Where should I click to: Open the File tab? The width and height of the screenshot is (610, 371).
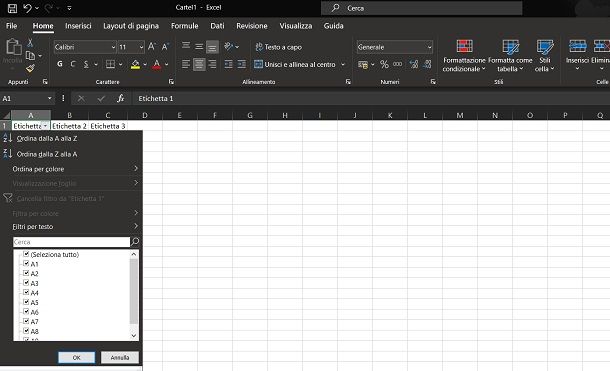(11, 26)
